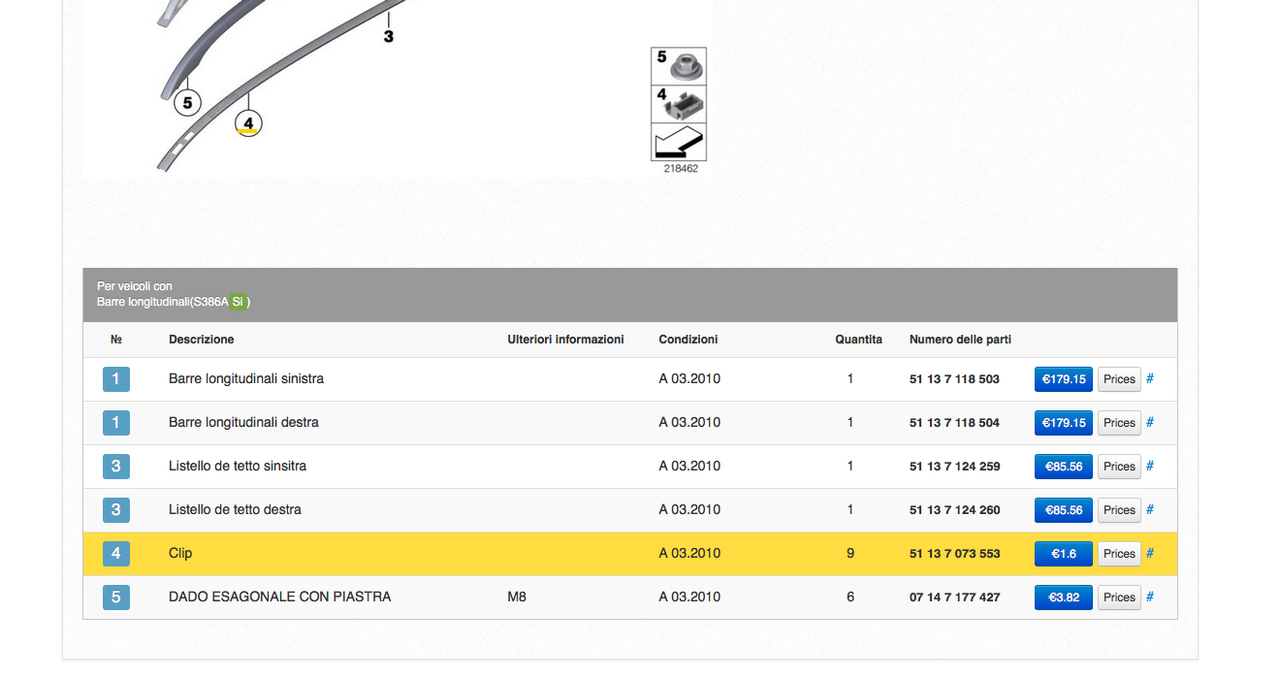The height and width of the screenshot is (683, 1280).
Task: Click quantity 9 in the Clip row
Action: tap(850, 553)
